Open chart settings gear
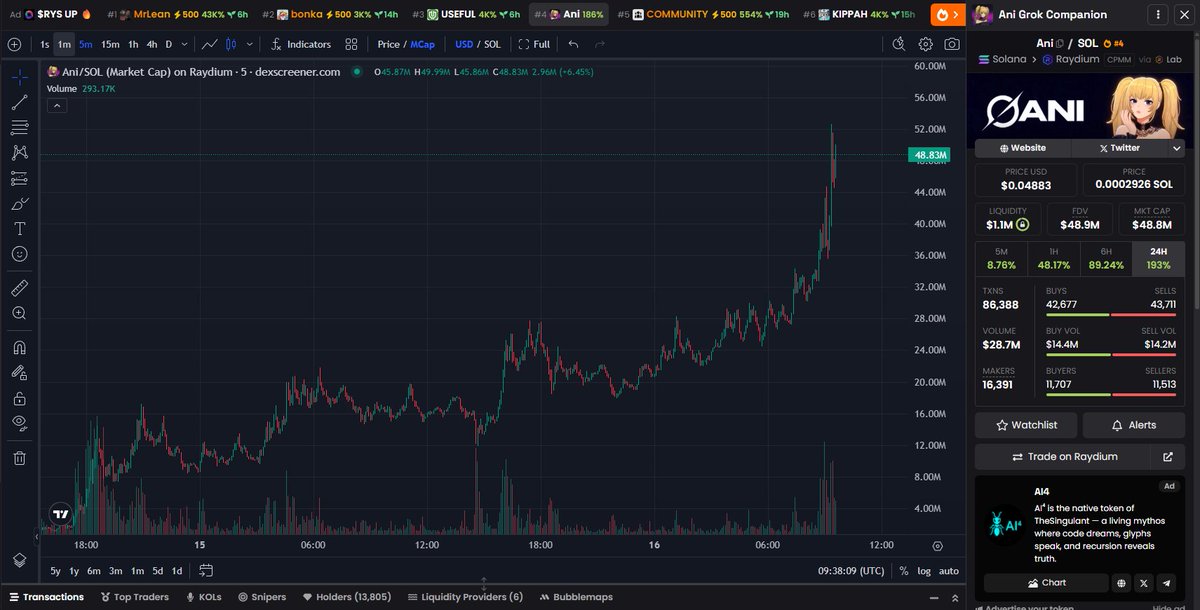The height and width of the screenshot is (610, 1200). [925, 44]
